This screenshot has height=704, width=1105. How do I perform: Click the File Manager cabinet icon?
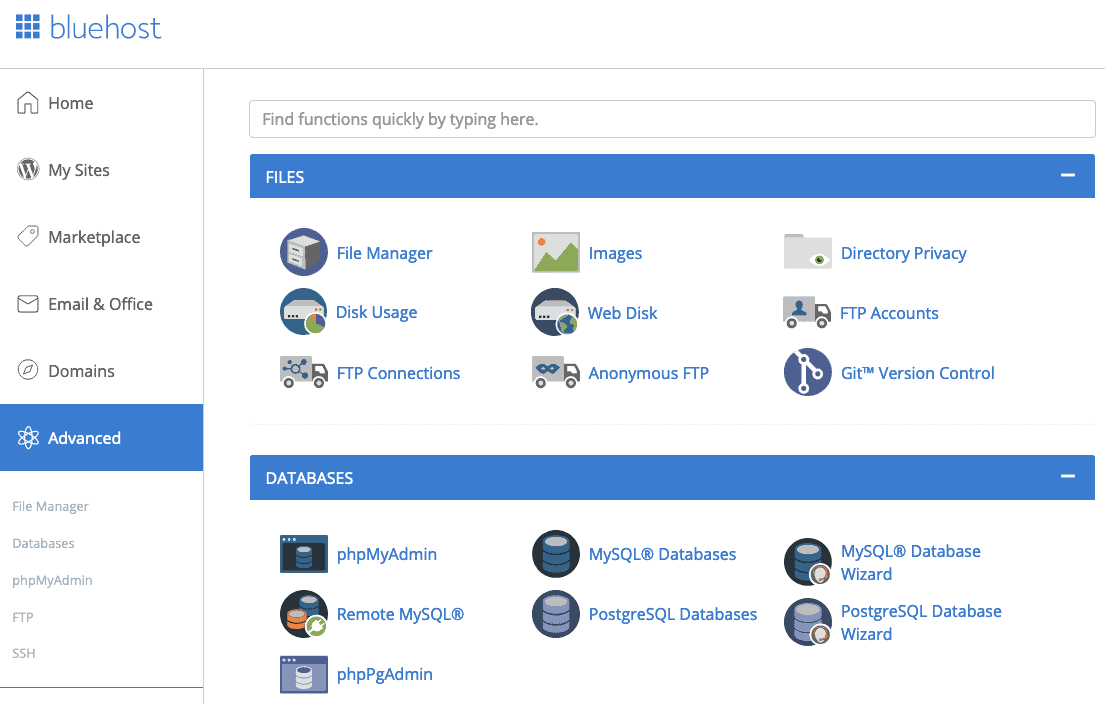304,252
